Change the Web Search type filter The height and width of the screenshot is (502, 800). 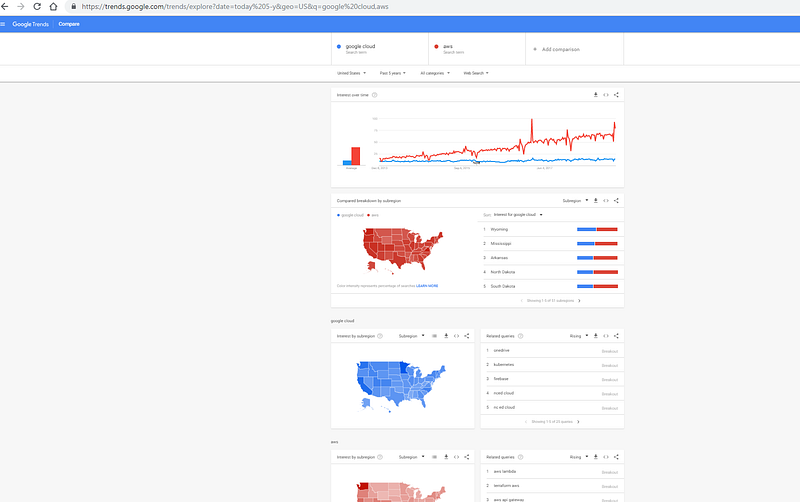[476, 73]
